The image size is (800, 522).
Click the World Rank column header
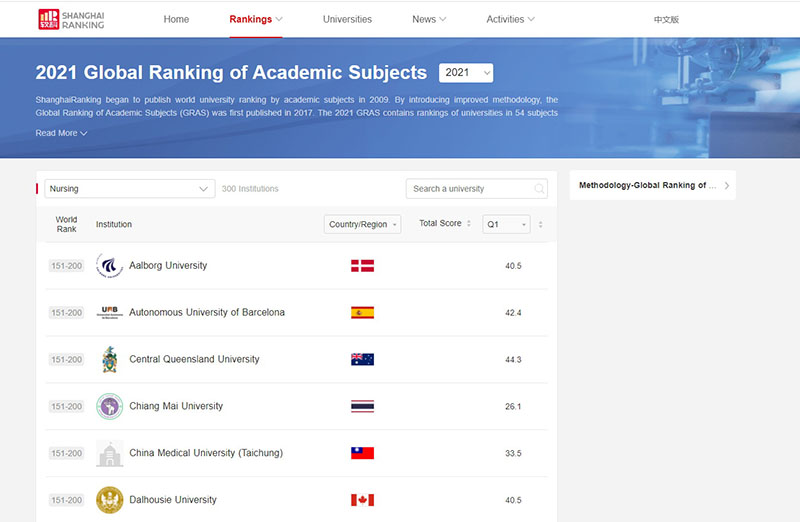point(66,224)
